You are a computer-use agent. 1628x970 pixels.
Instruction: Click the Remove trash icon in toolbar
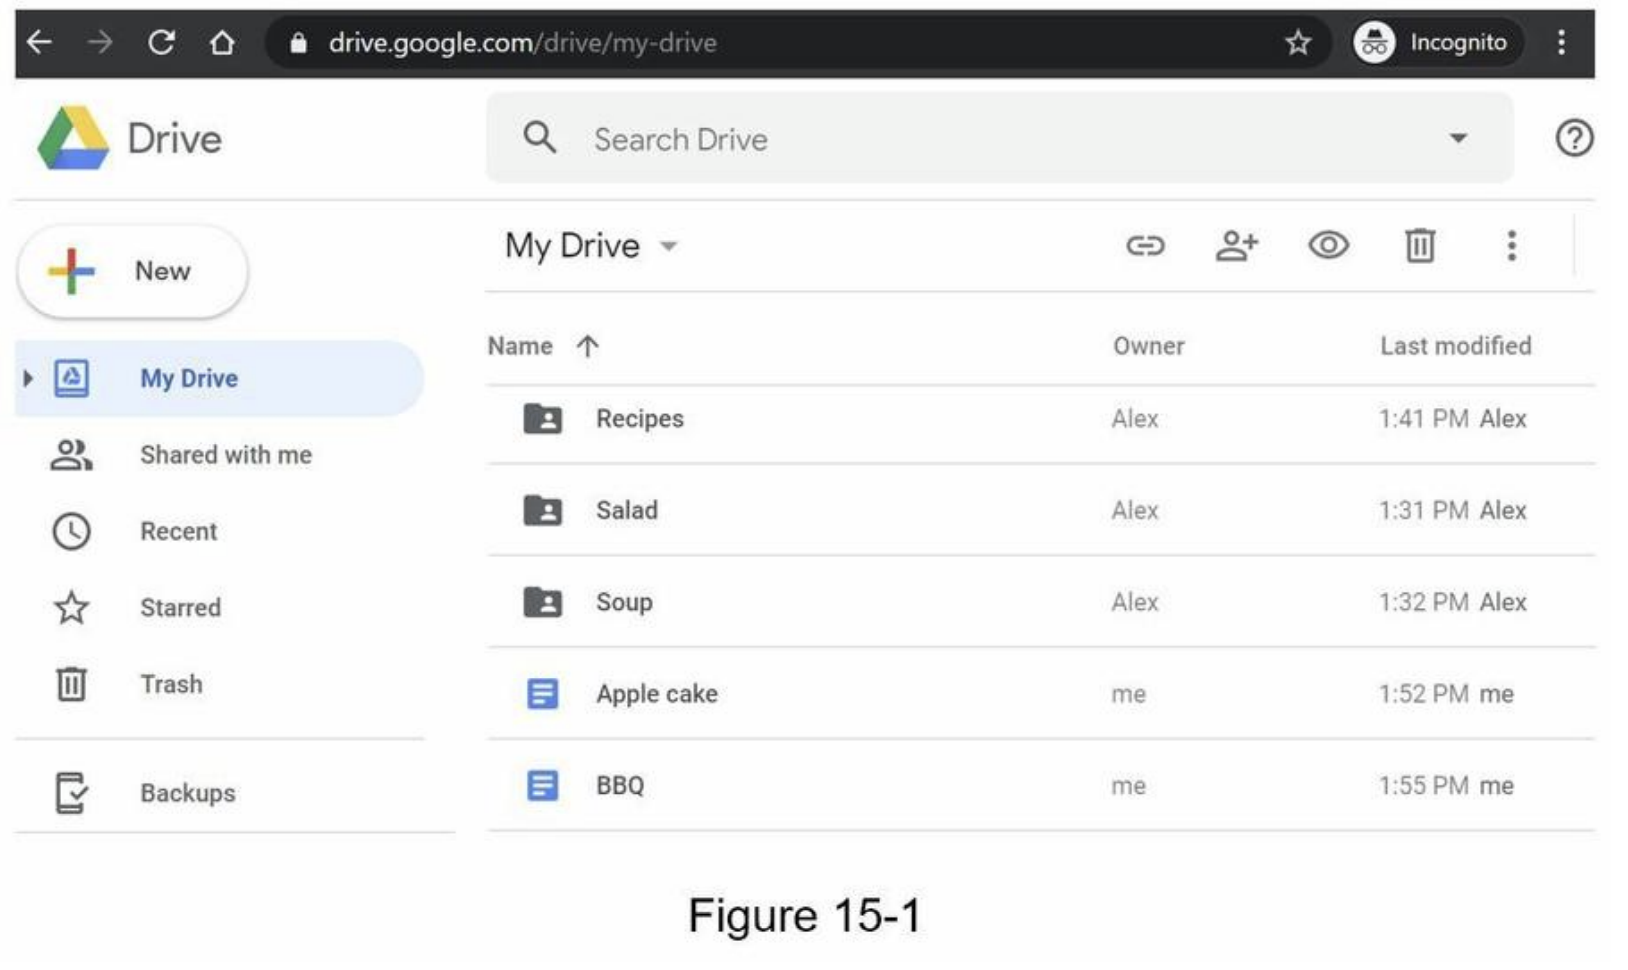1418,246
